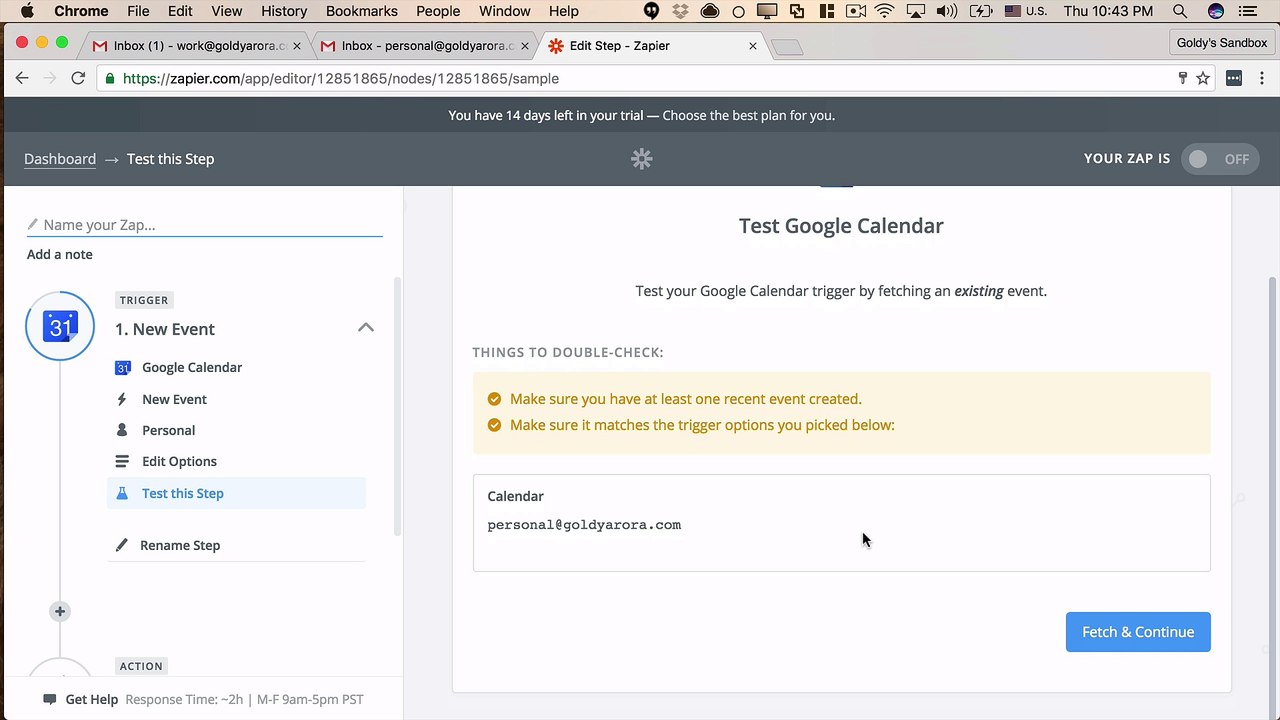The image size is (1280, 720).
Task: Click the Zapier asterisk logo in header
Action: (x=641, y=159)
